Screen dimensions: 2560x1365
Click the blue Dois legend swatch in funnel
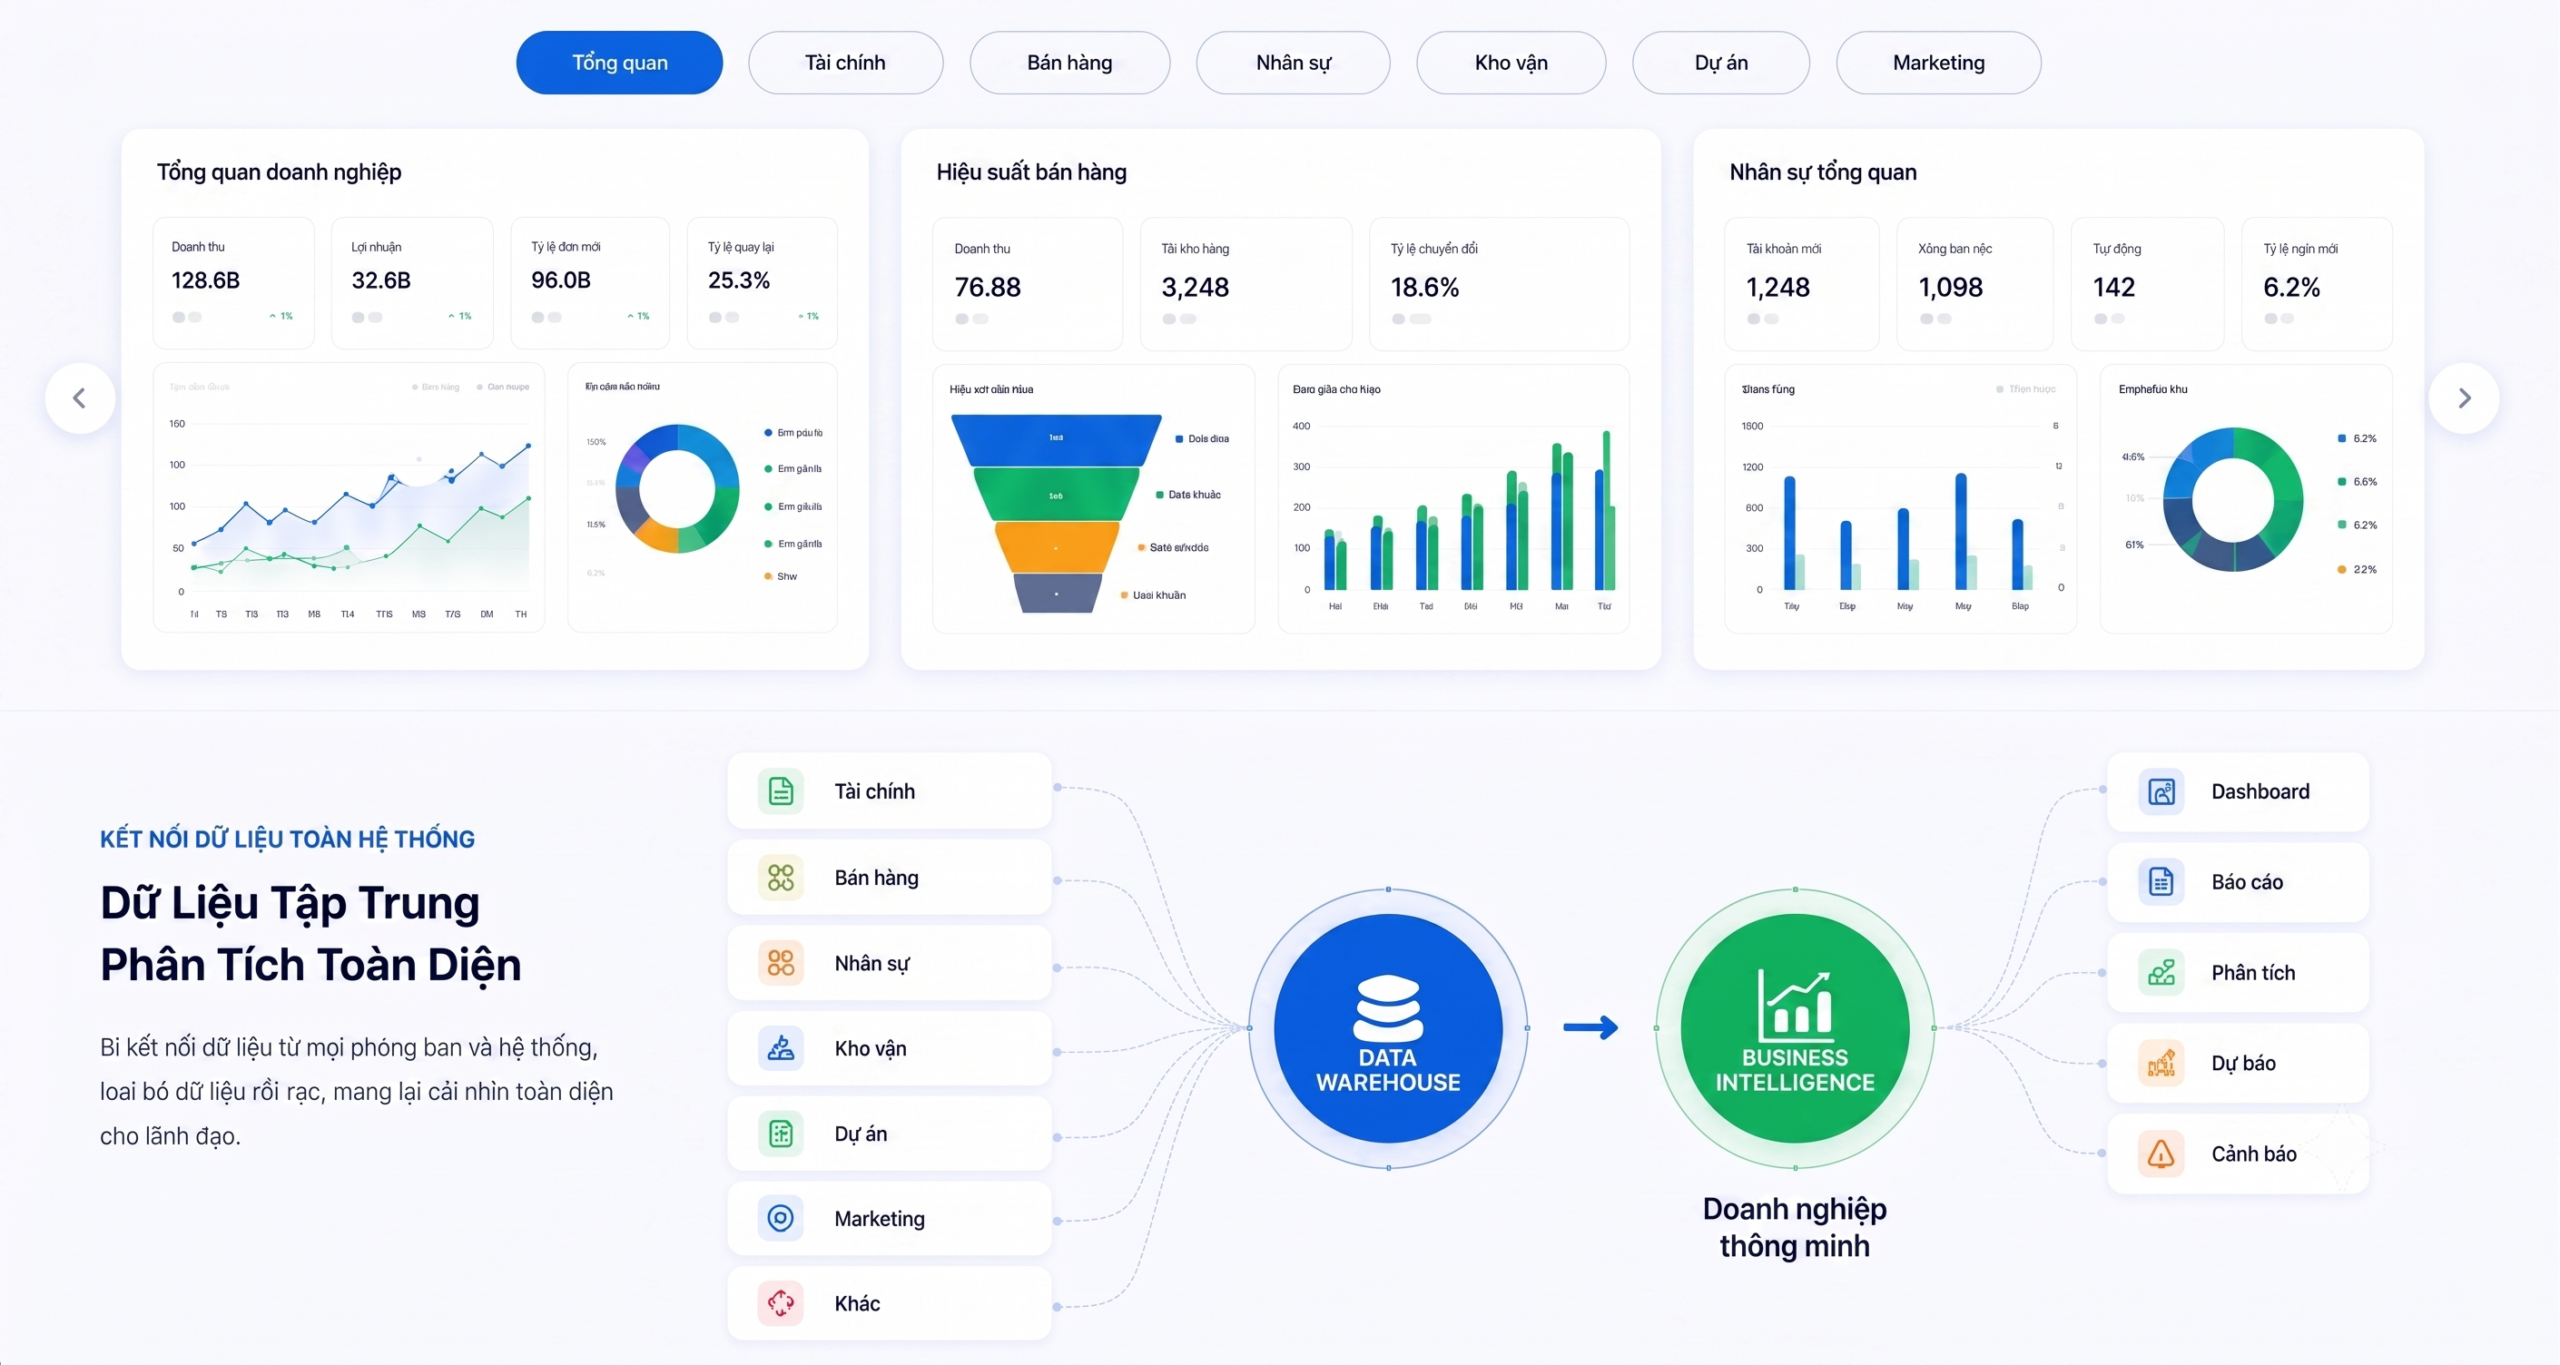1179,439
